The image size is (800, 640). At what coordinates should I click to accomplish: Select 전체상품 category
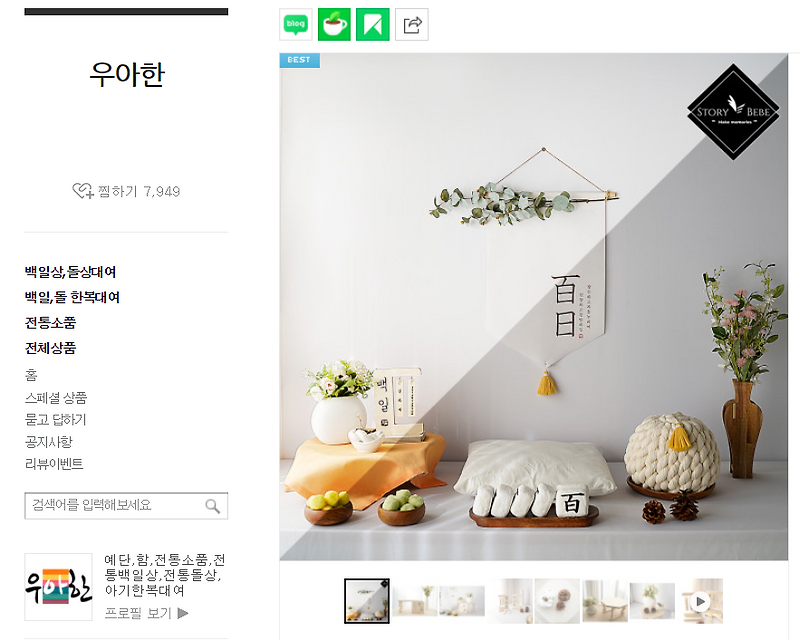pos(51,349)
